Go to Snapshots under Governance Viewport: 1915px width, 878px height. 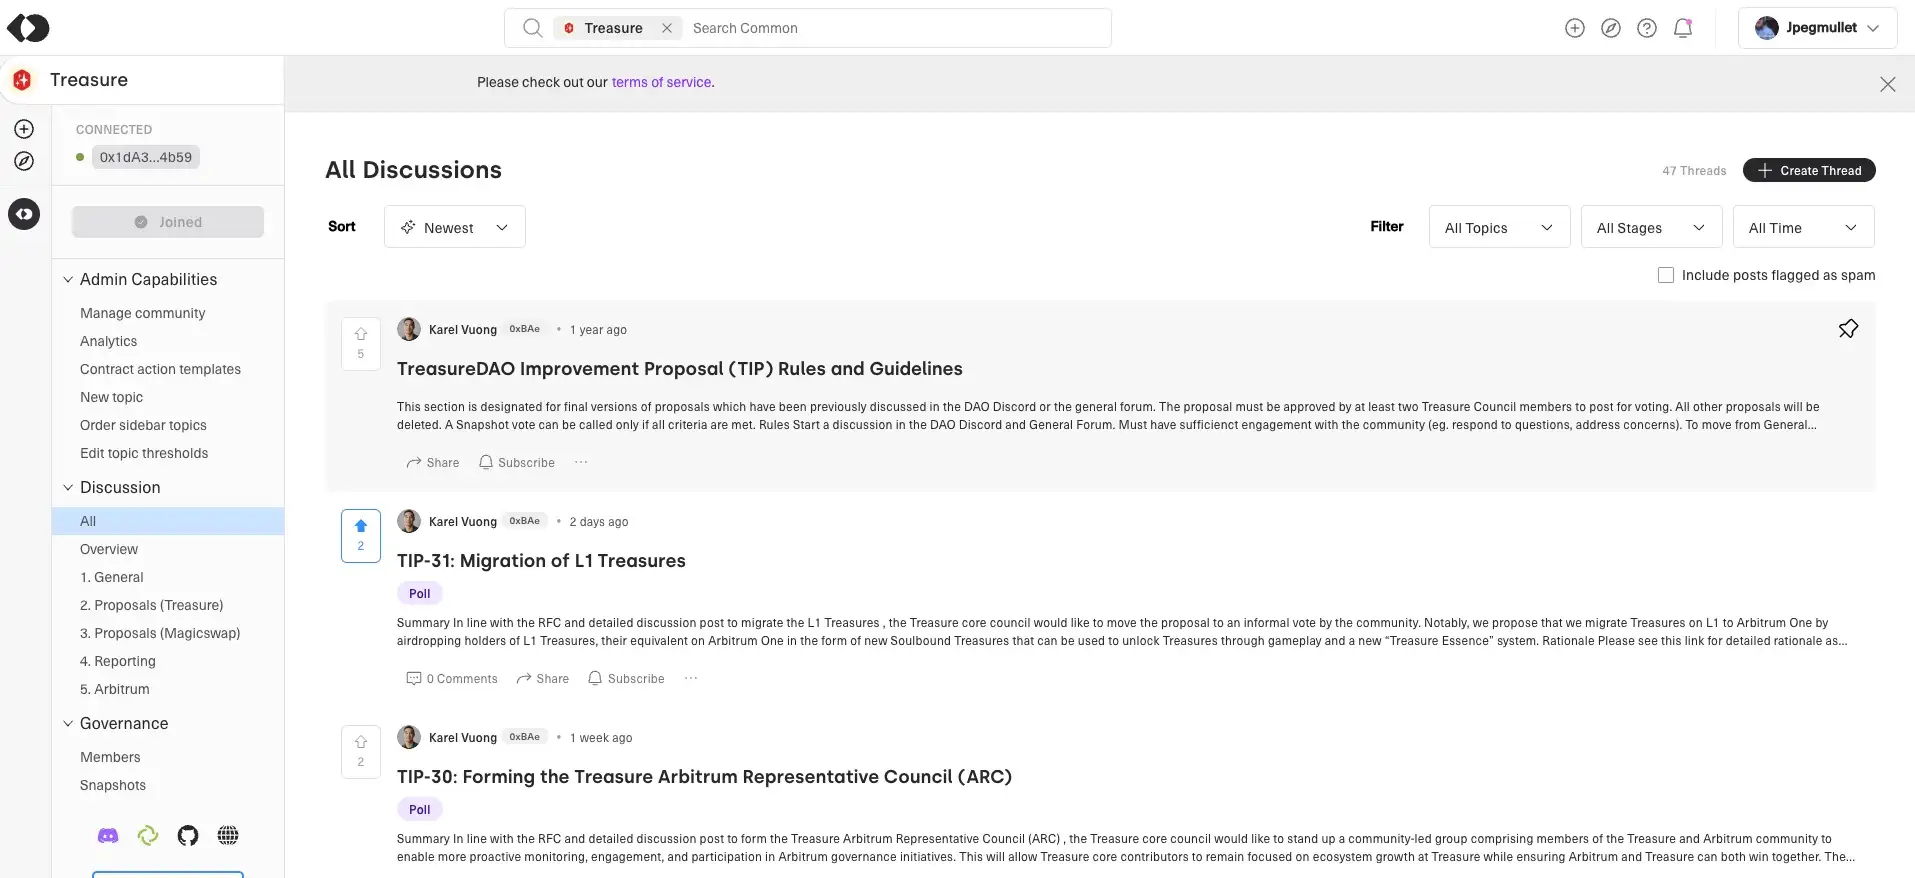coord(113,785)
